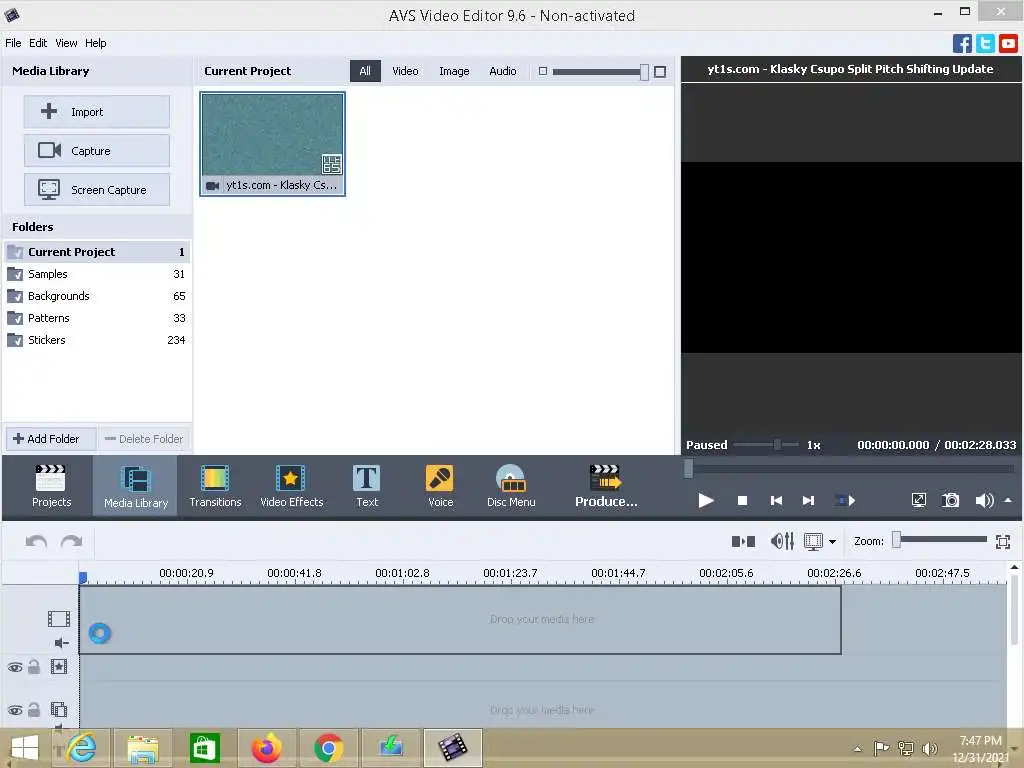Jump to previous frame in preview

click(x=776, y=501)
